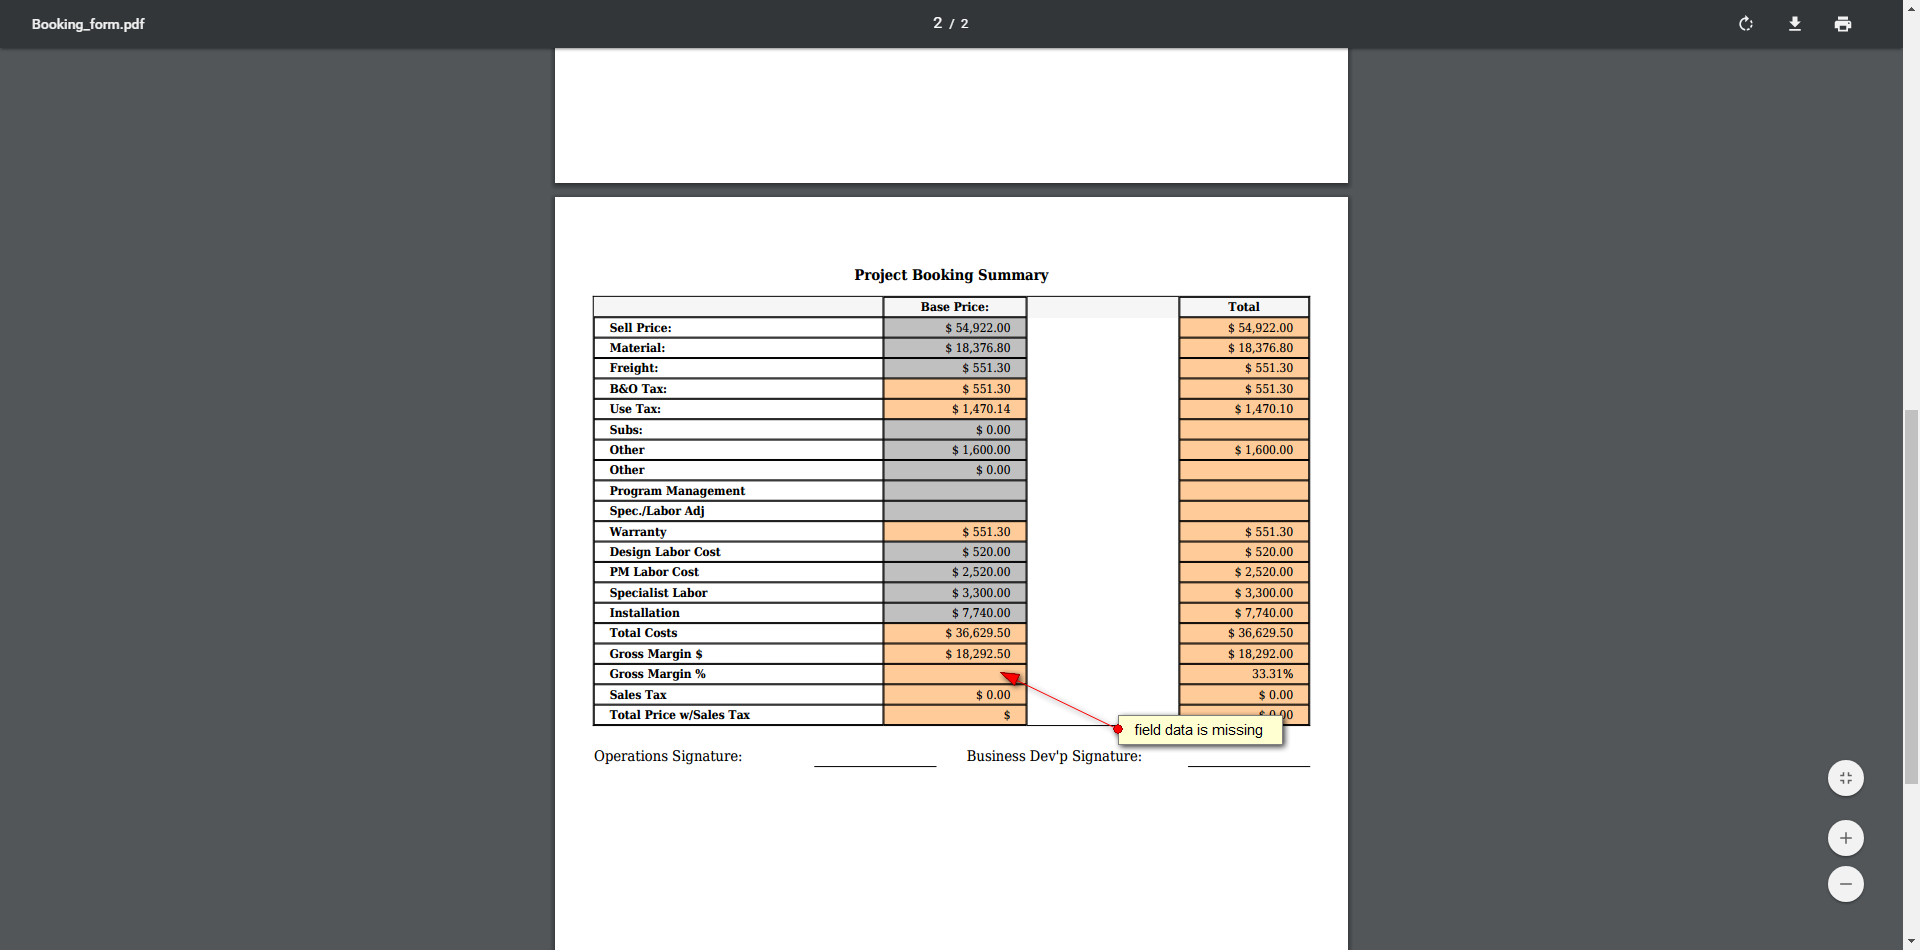Click the scrollbar down arrow
This screenshot has width=1920, height=950.
click(x=1911, y=942)
